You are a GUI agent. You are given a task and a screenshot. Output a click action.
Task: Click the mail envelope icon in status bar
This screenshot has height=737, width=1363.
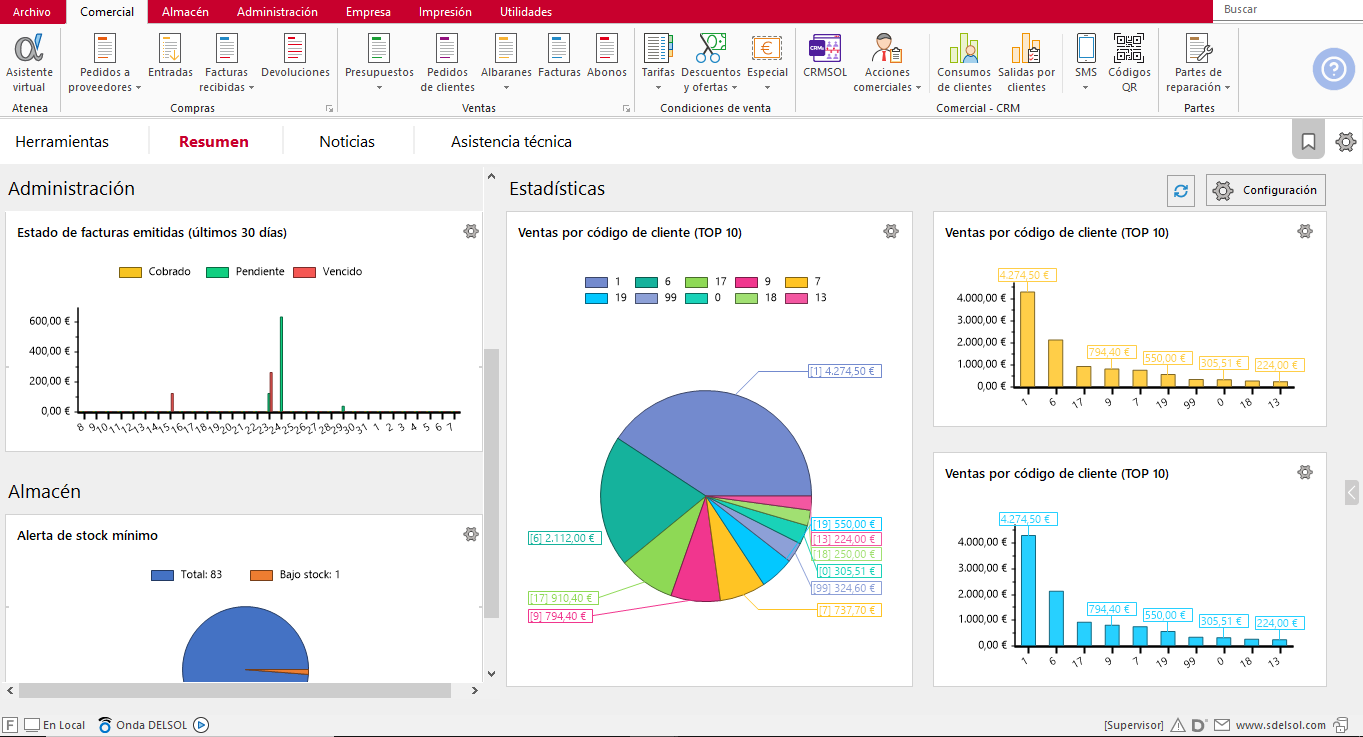[x=1222, y=725]
